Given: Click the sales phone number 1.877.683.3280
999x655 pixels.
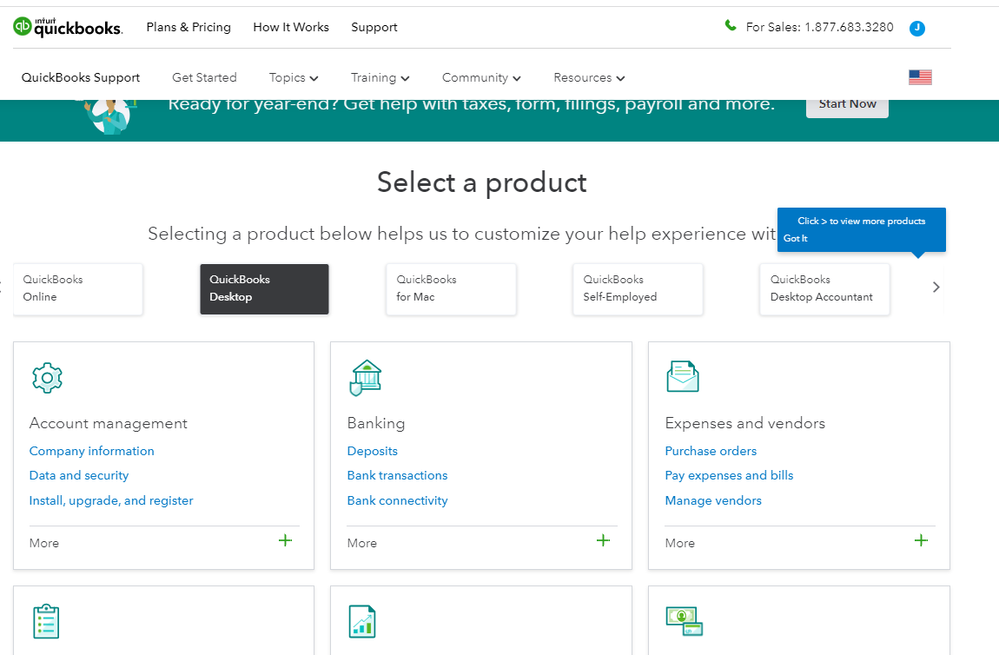Looking at the screenshot, I should (849, 27).
